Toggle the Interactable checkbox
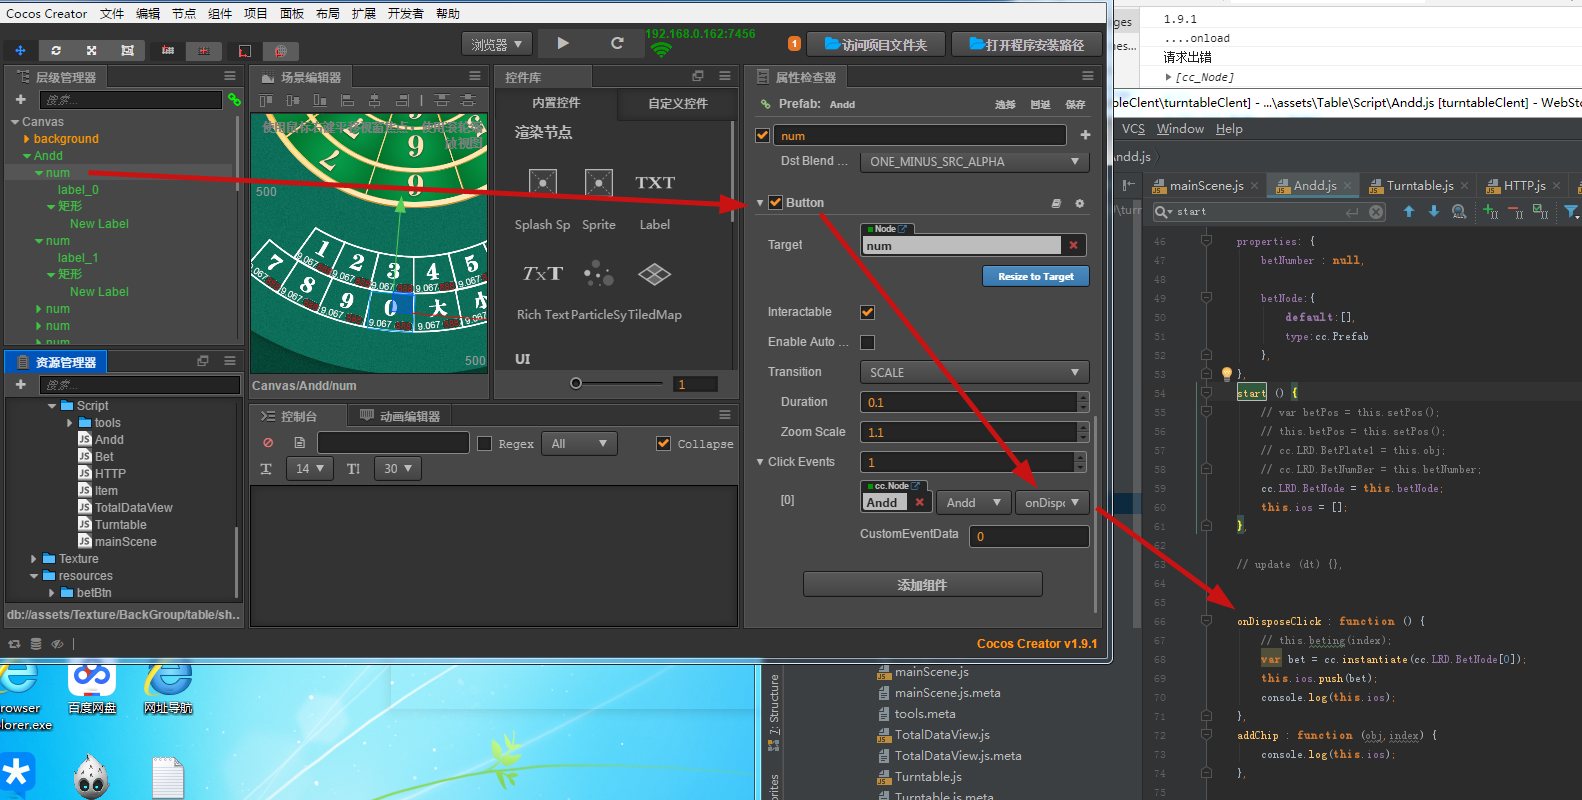The width and height of the screenshot is (1582, 800). tap(867, 312)
